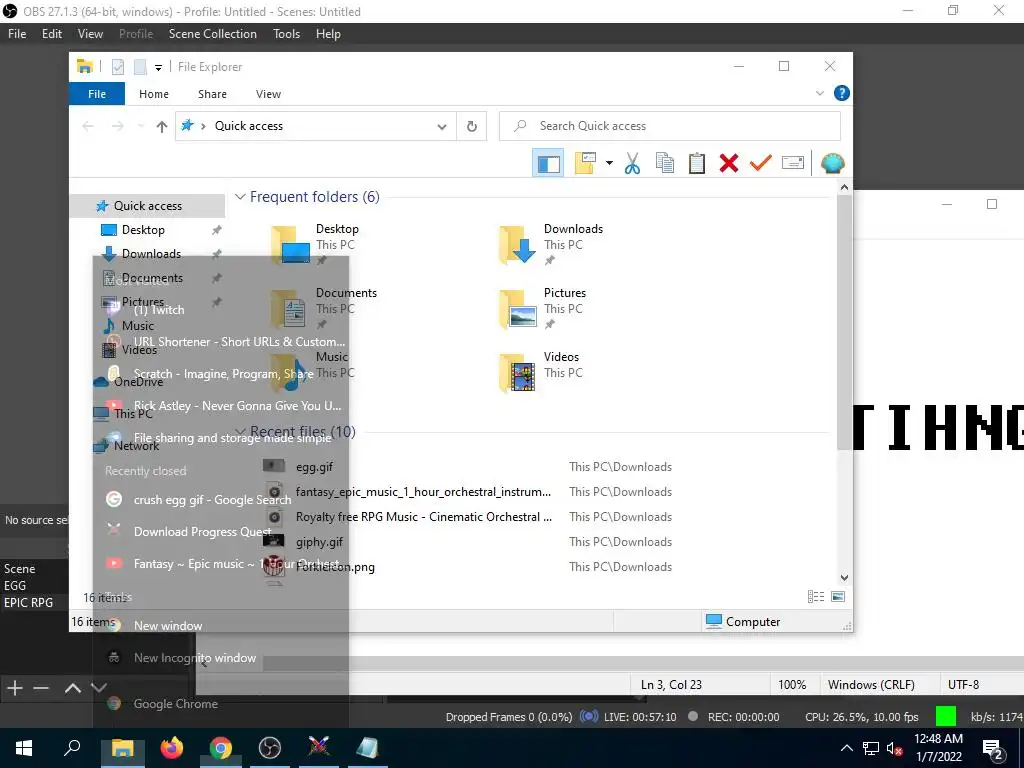Switch to details view icon
Image resolution: width=1024 pixels, height=768 pixels.
pos(815,596)
